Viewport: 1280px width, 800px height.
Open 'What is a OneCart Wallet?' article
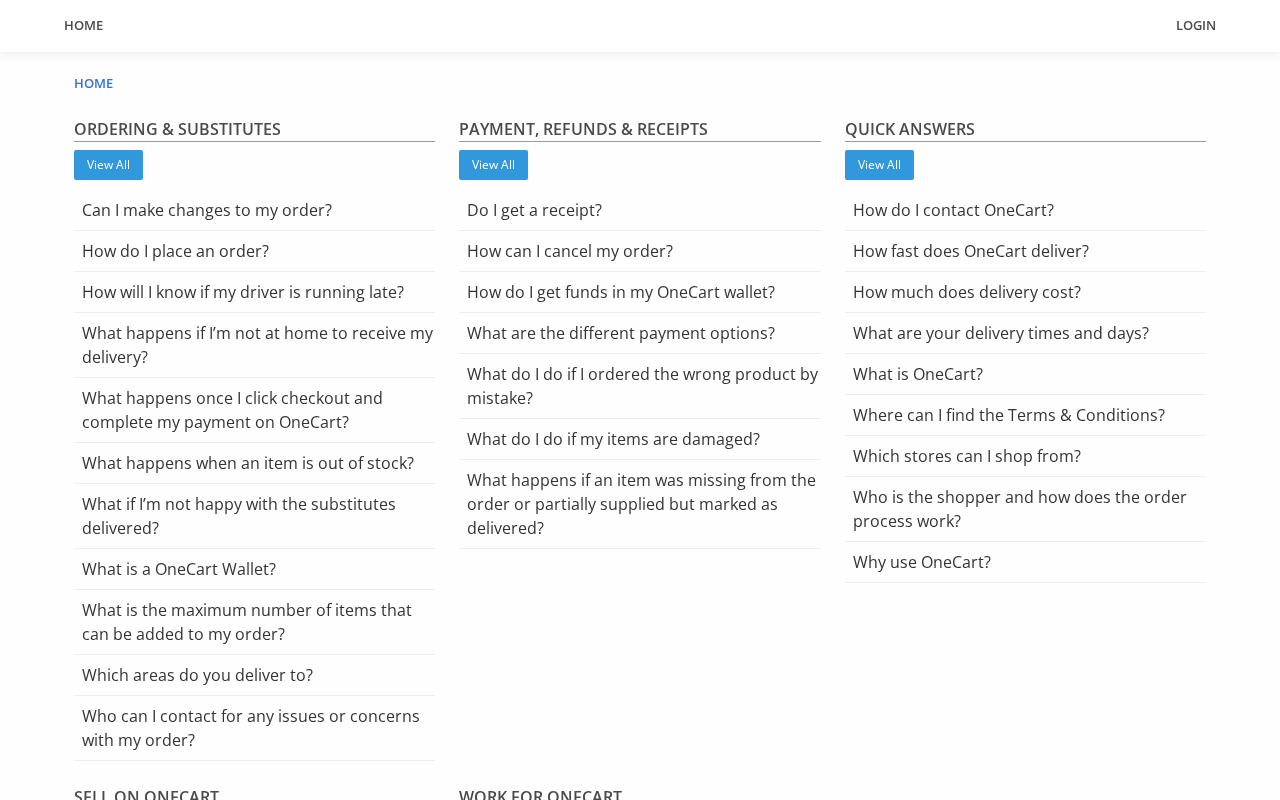(x=254, y=569)
